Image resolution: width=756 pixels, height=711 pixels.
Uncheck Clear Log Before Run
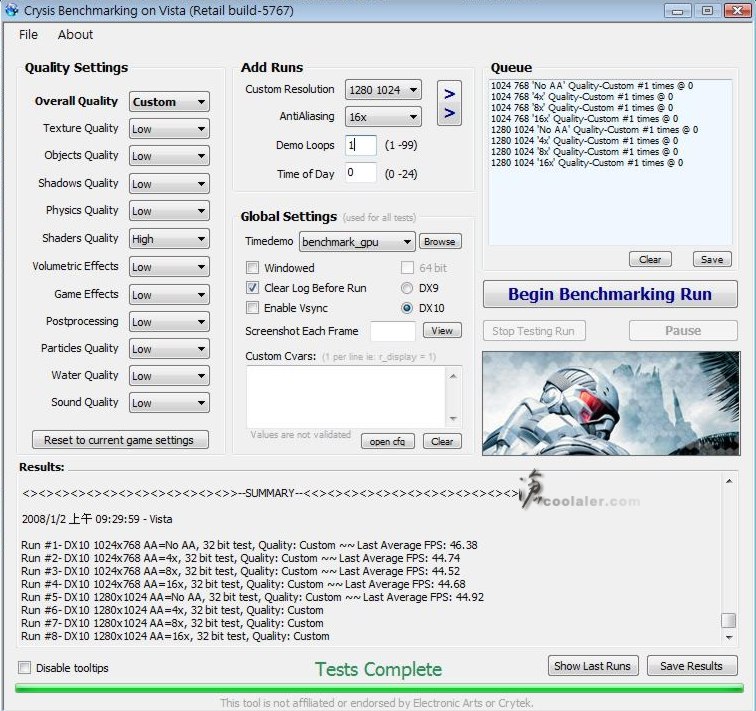pyautogui.click(x=252, y=288)
